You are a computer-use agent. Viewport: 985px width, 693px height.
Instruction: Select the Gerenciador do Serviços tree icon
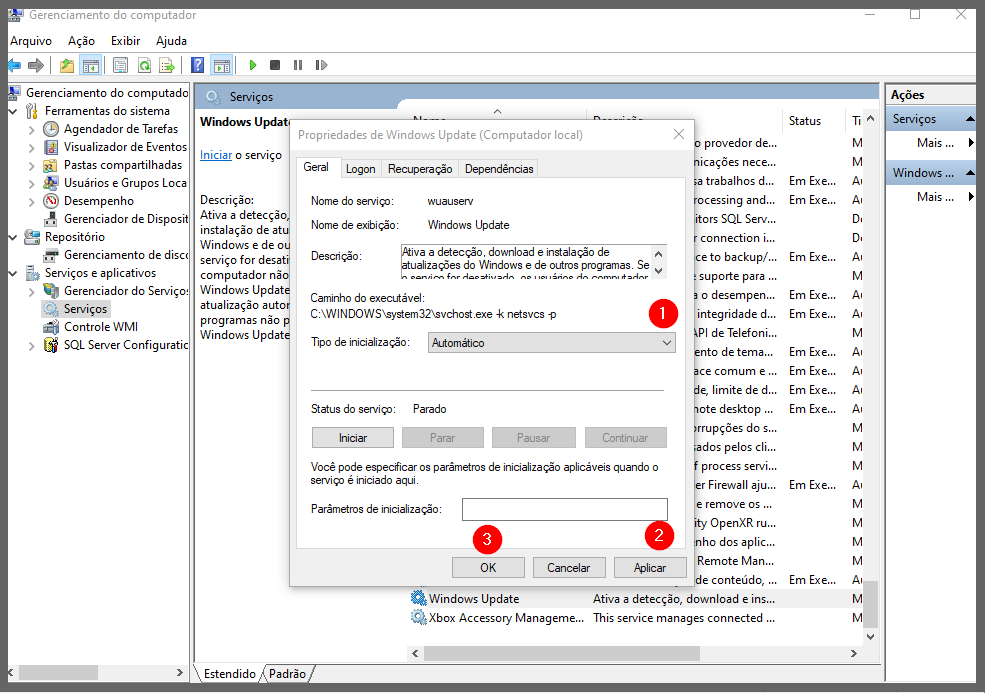tap(51, 291)
